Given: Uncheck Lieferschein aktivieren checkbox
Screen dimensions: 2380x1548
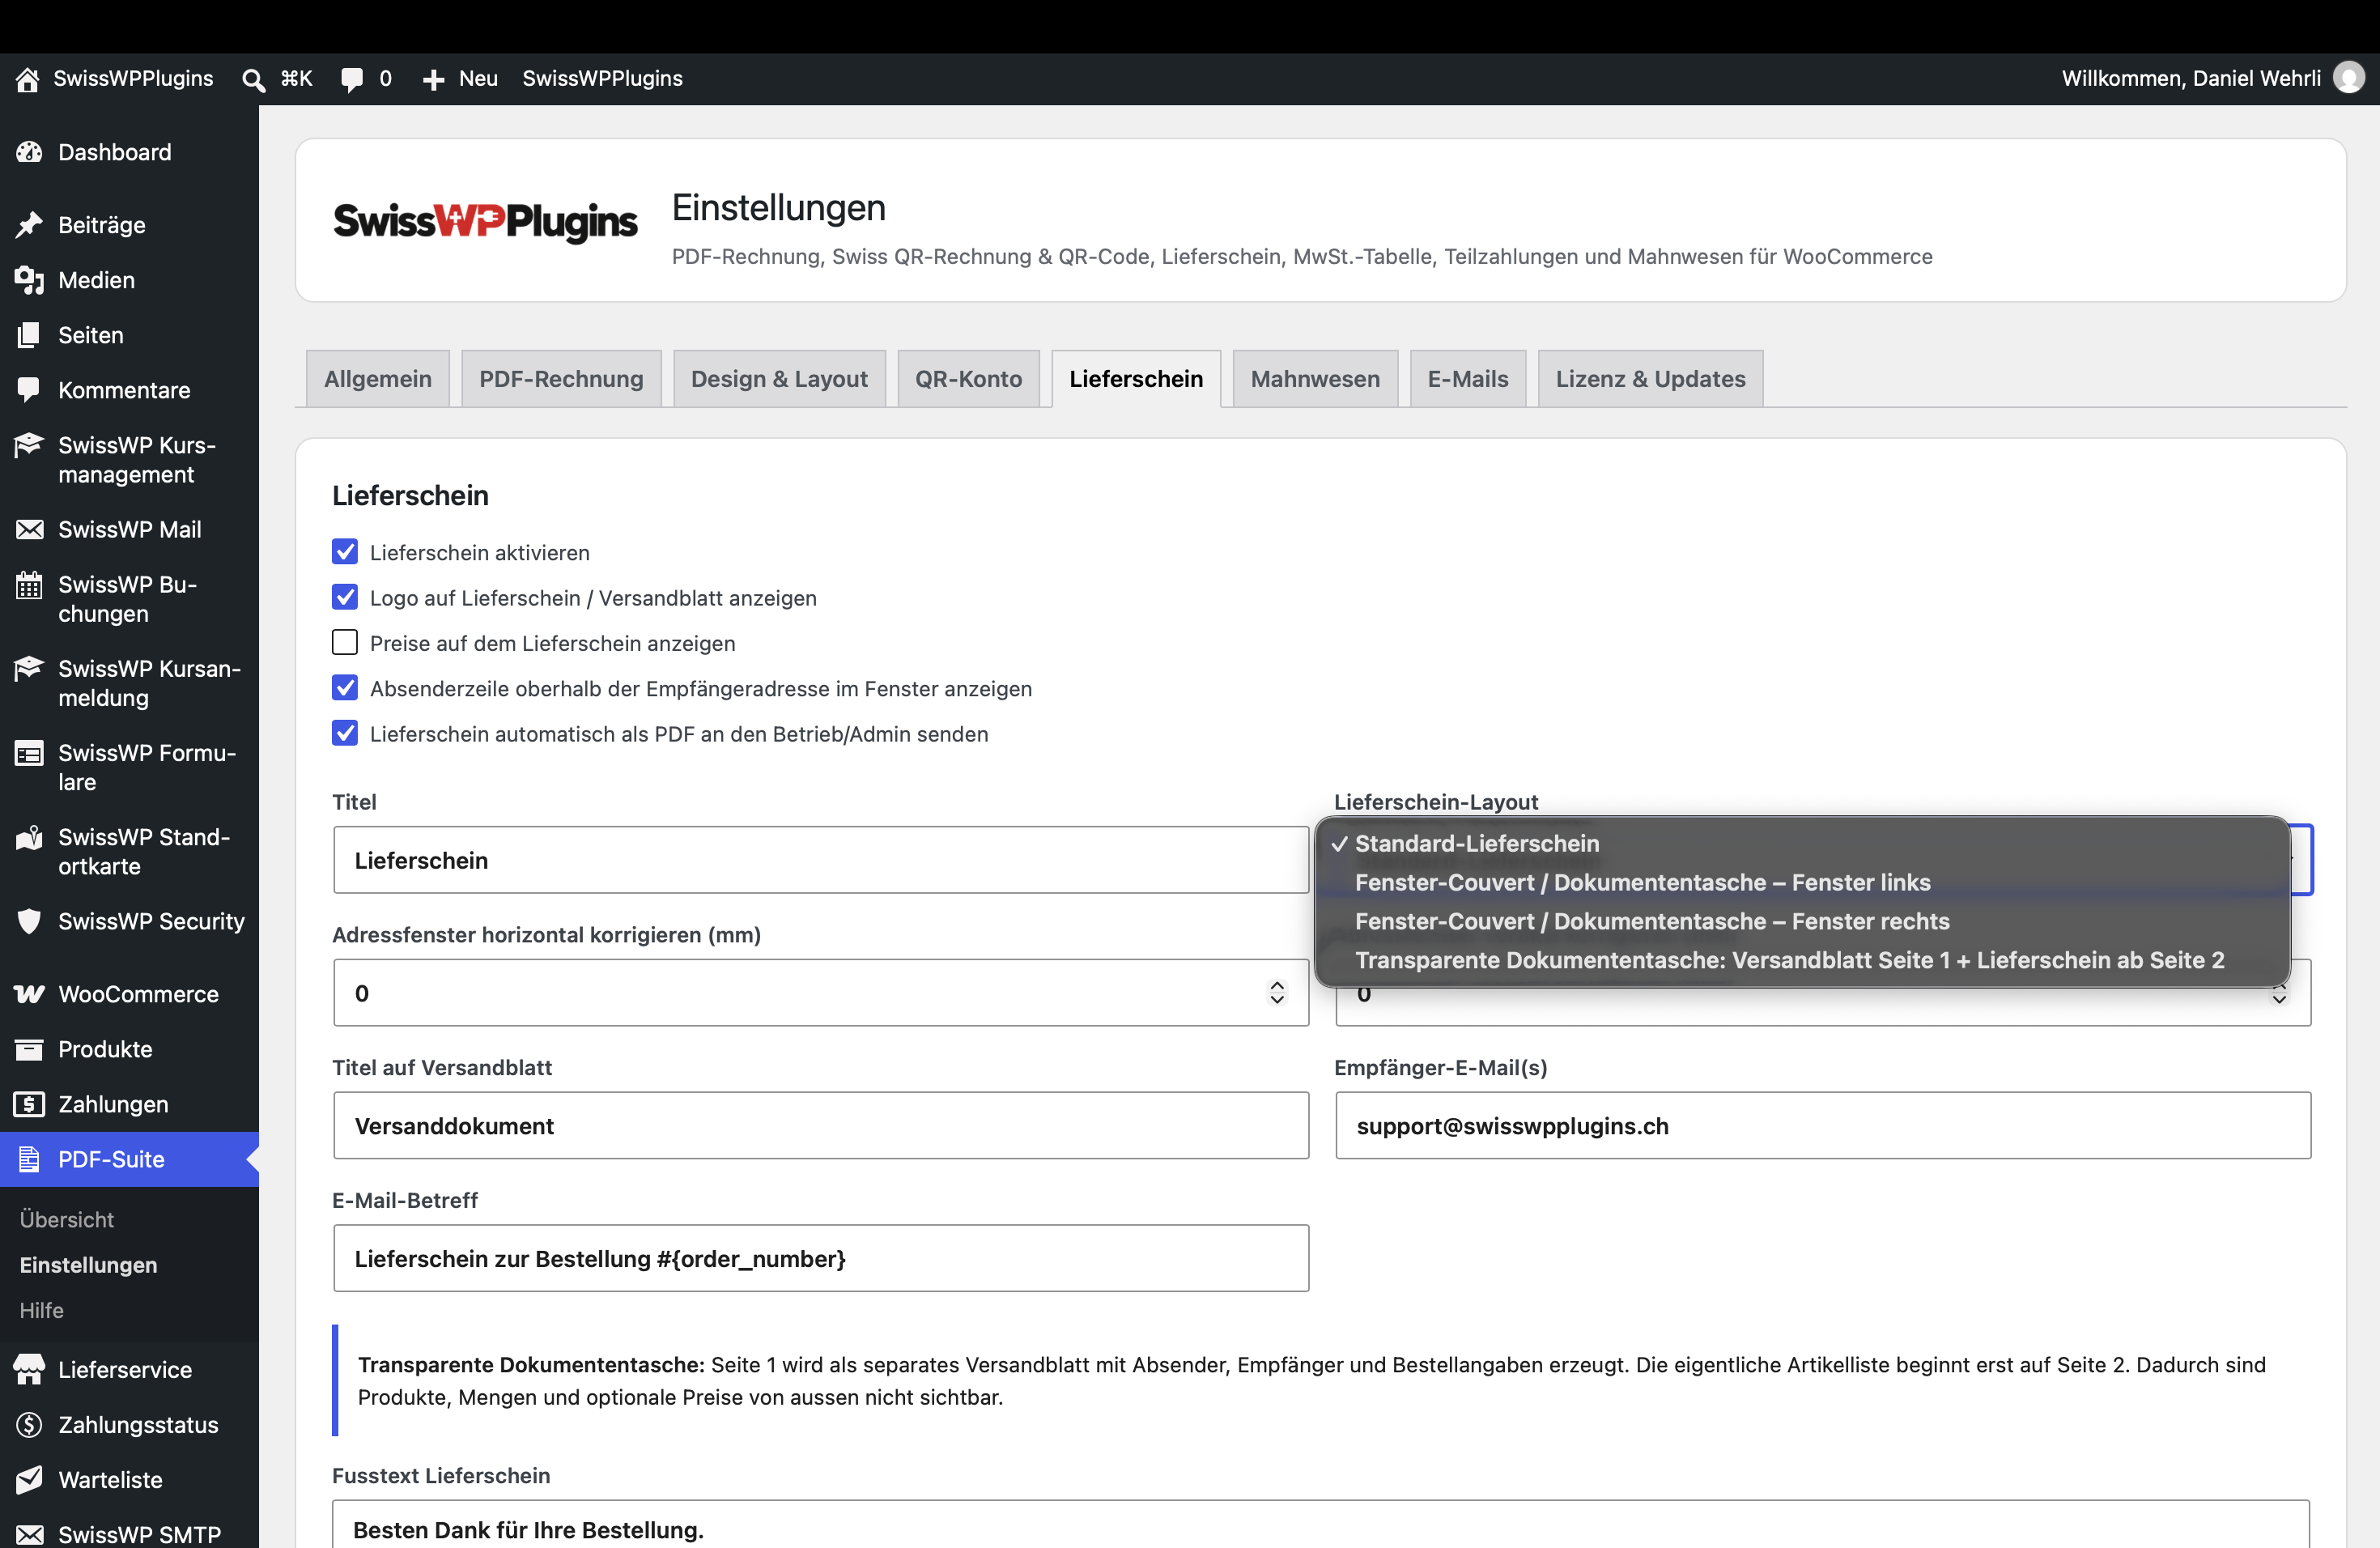Looking at the screenshot, I should click(x=345, y=552).
